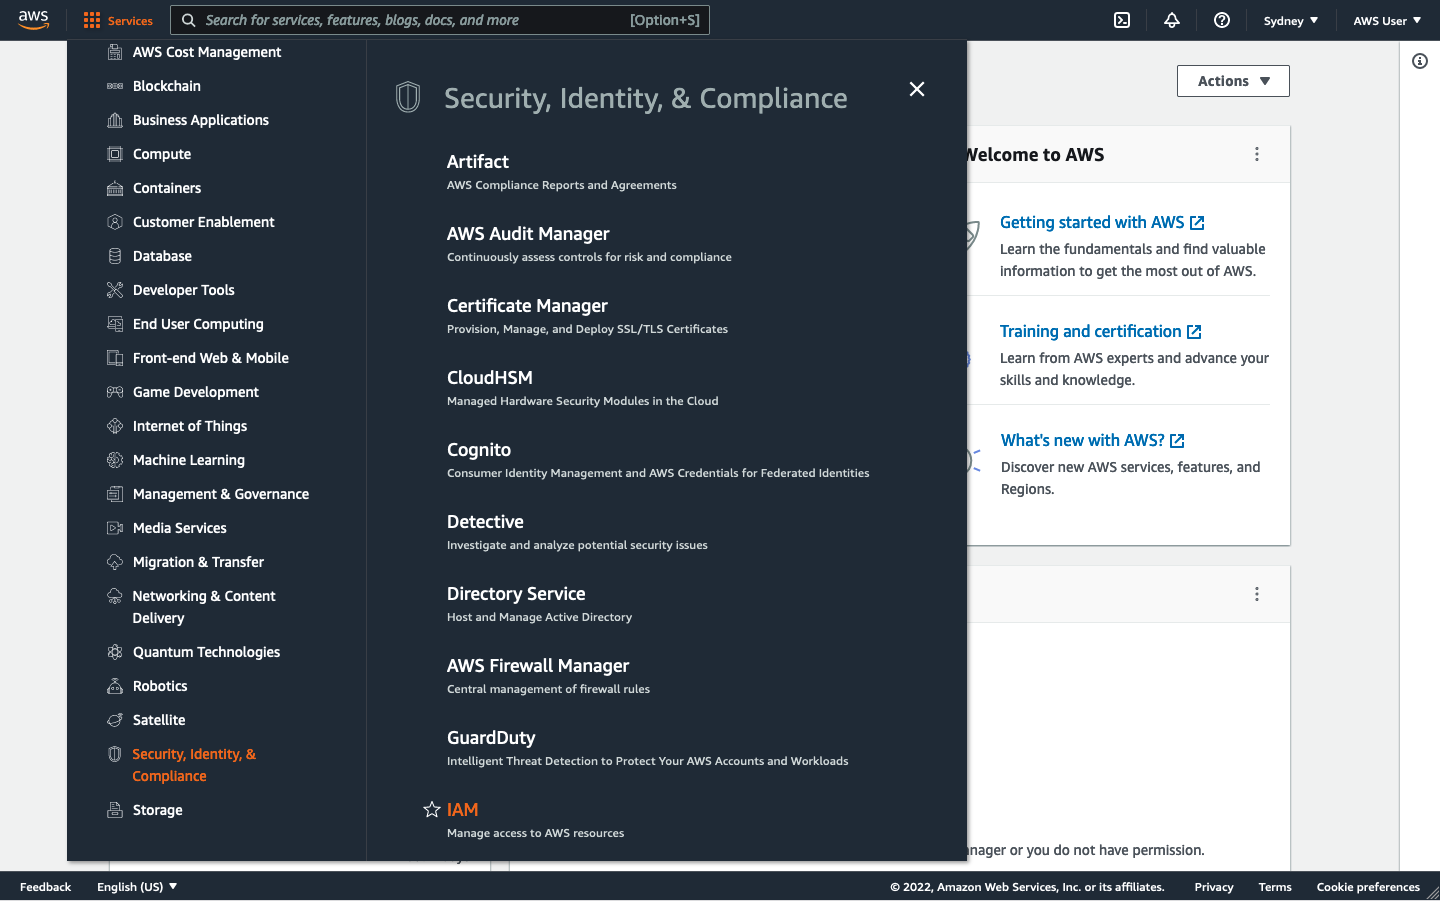Screen dimensions: 1440x901
Task: Open the Getting started with AWS link
Action: (1093, 222)
